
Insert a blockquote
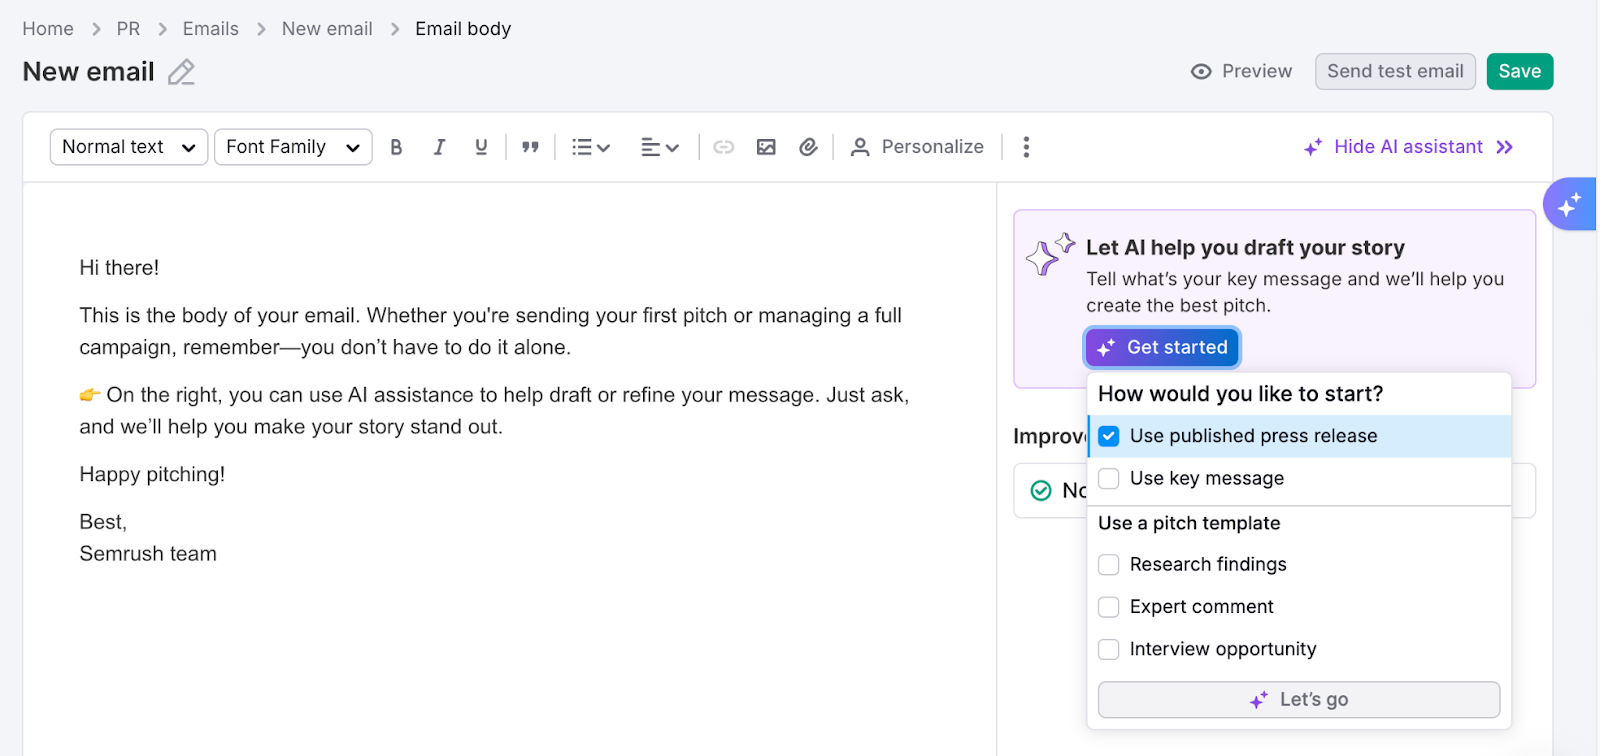[530, 147]
